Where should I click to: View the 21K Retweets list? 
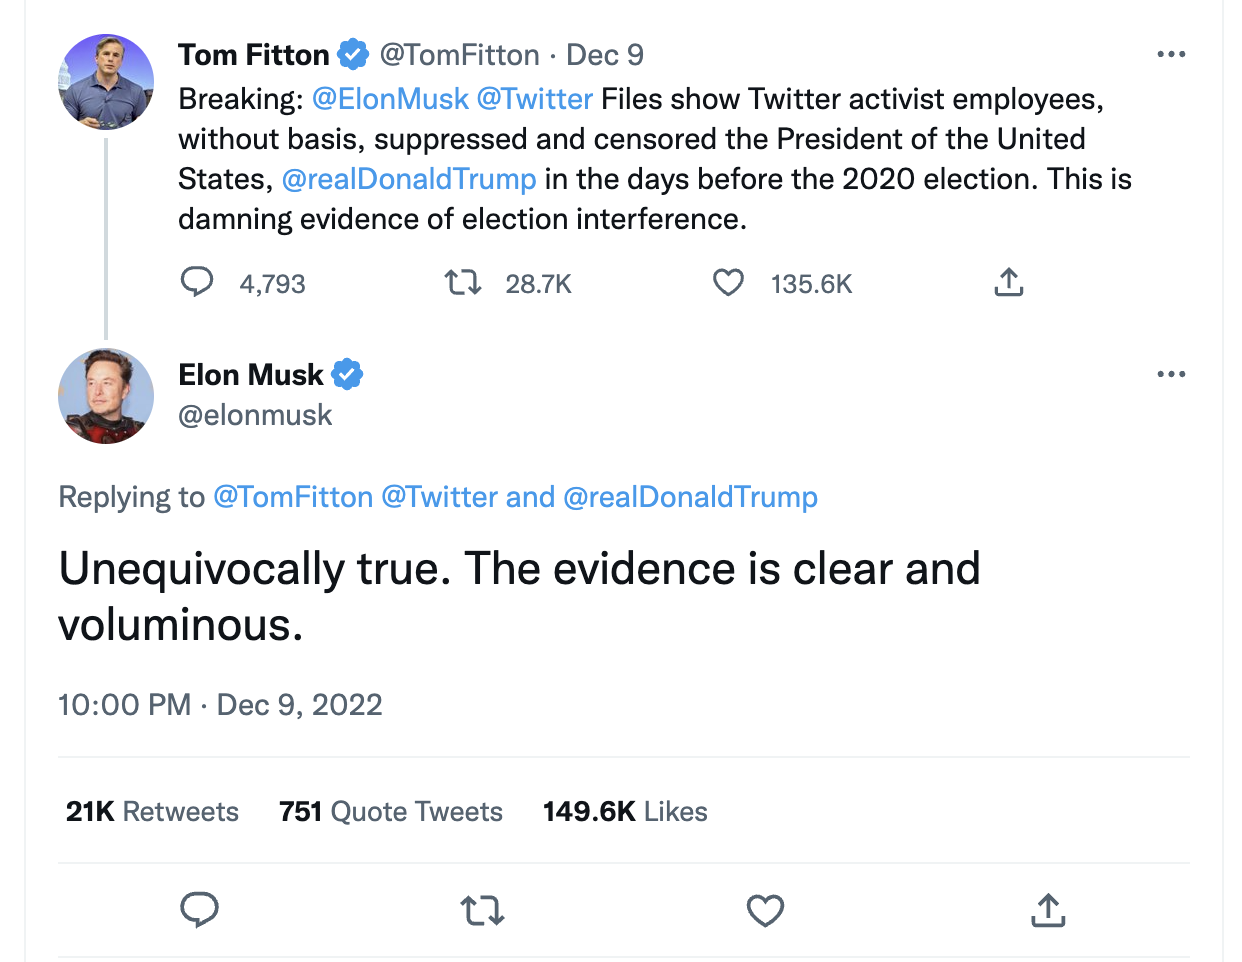151,811
